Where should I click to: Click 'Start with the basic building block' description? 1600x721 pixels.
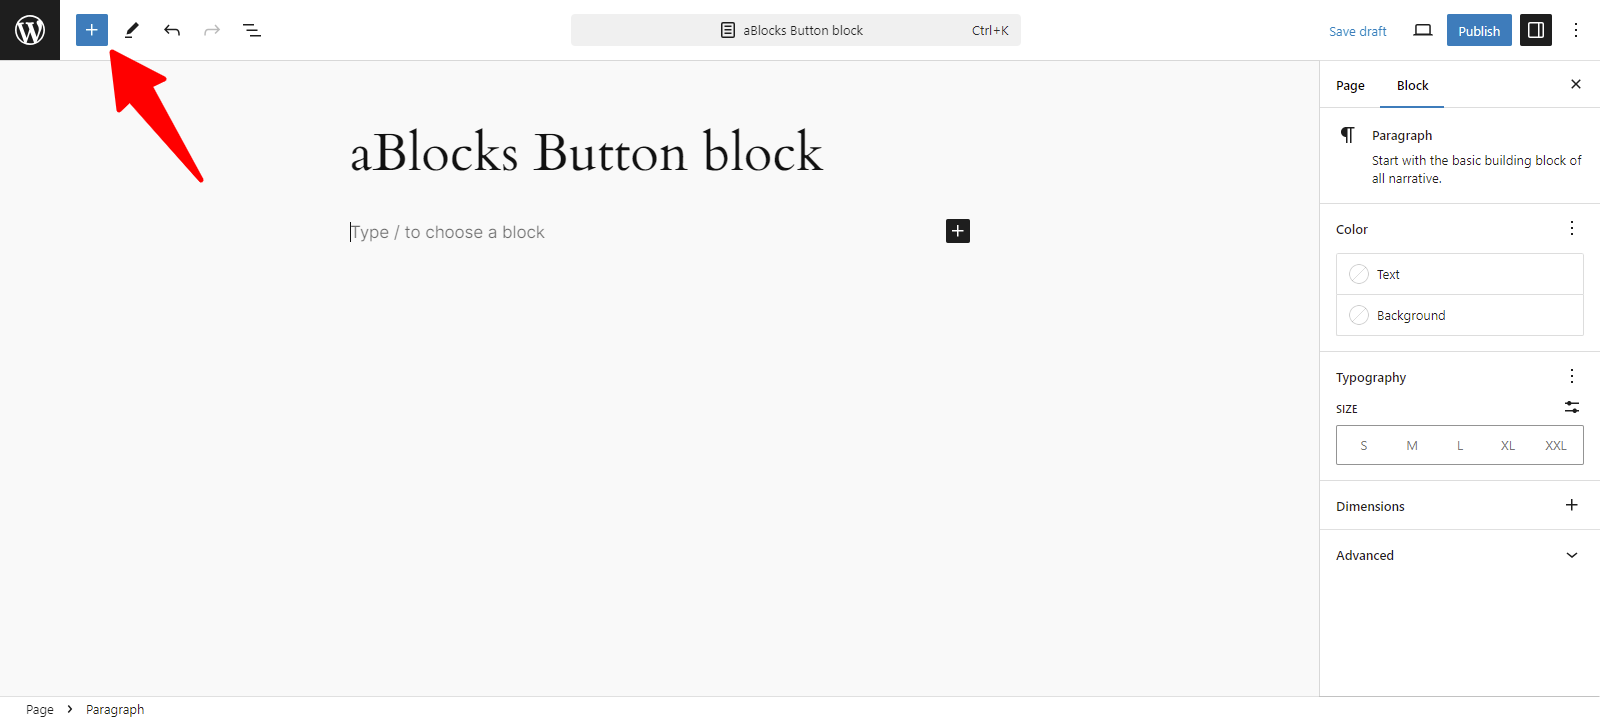pos(1477,169)
